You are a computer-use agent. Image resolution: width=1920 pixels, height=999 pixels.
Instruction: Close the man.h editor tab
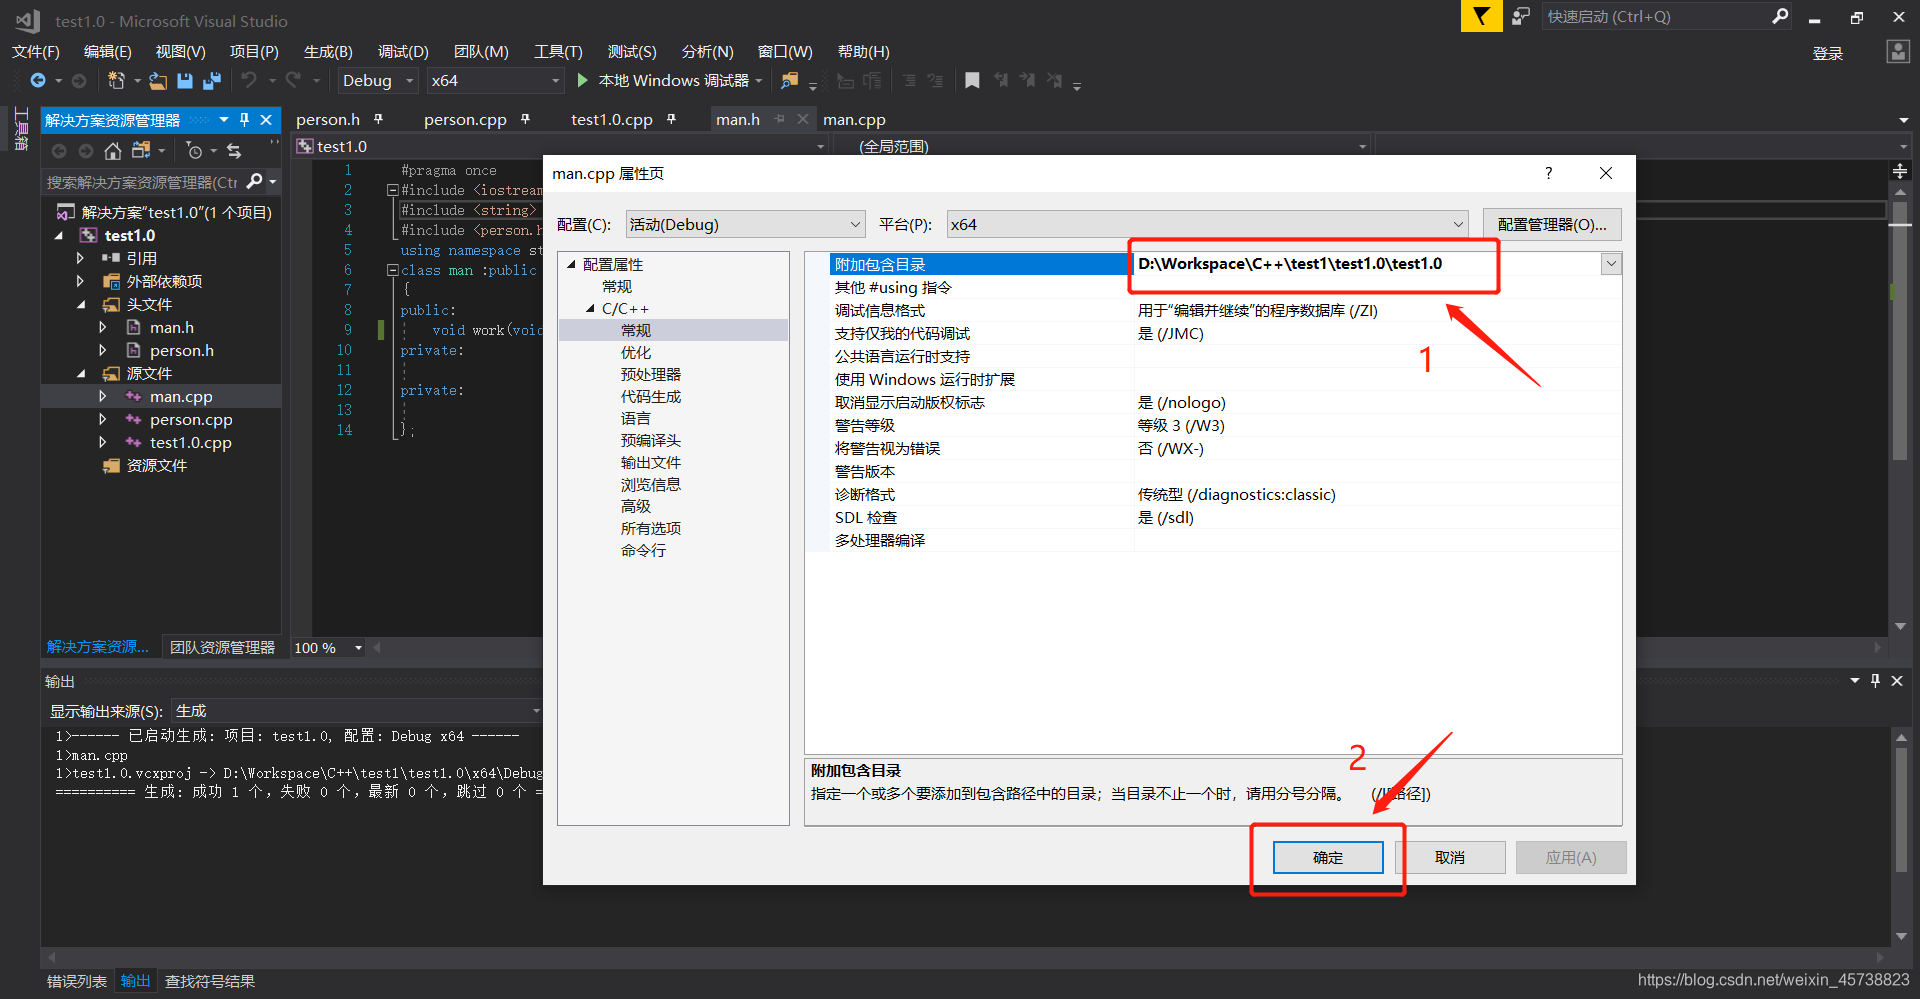802,119
